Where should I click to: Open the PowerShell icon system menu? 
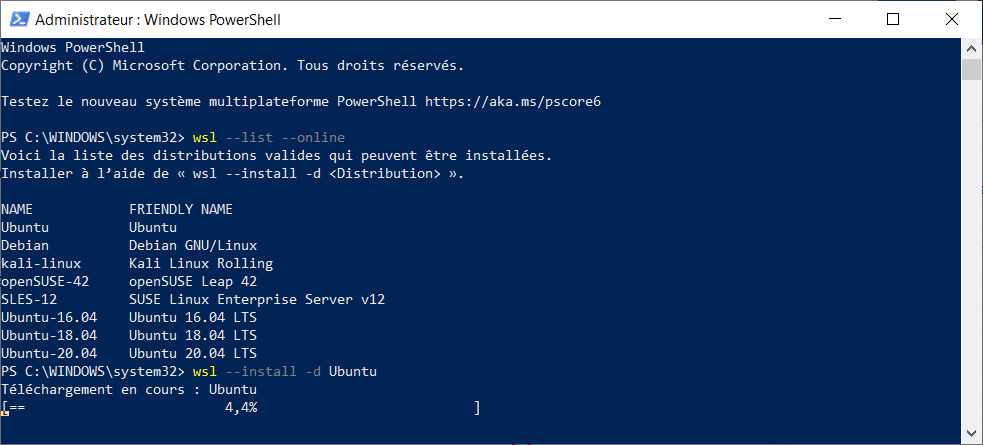pos(17,19)
